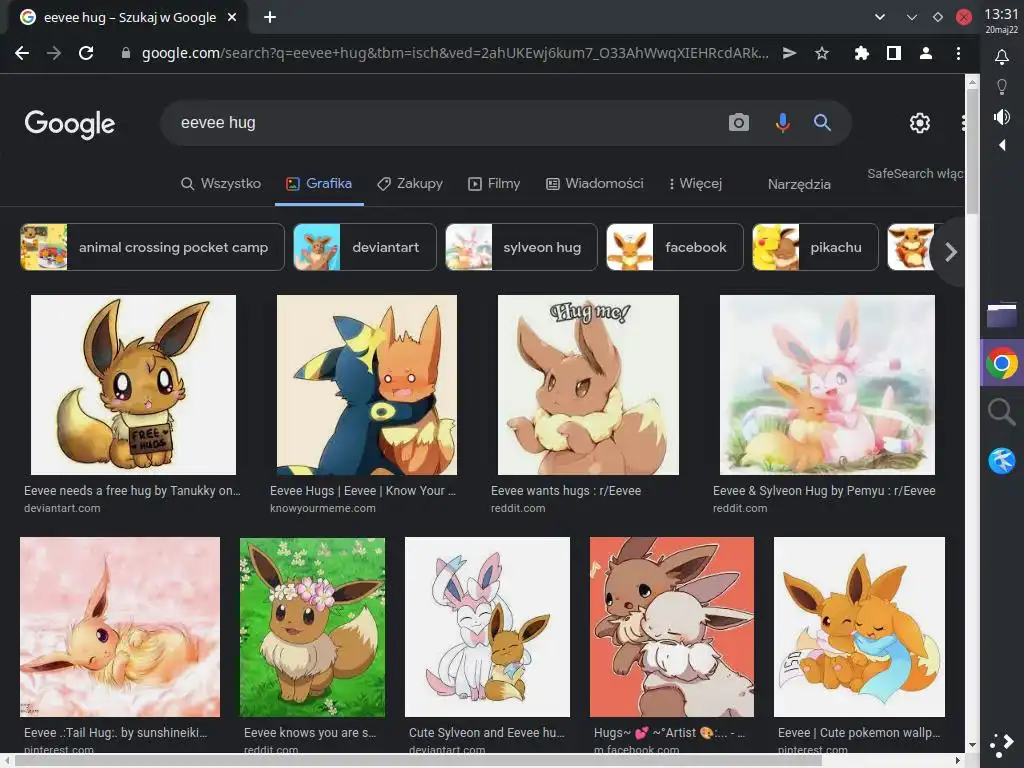1024x768 pixels.
Task: Click the light bulb icon in side panel
Action: coord(1002,86)
